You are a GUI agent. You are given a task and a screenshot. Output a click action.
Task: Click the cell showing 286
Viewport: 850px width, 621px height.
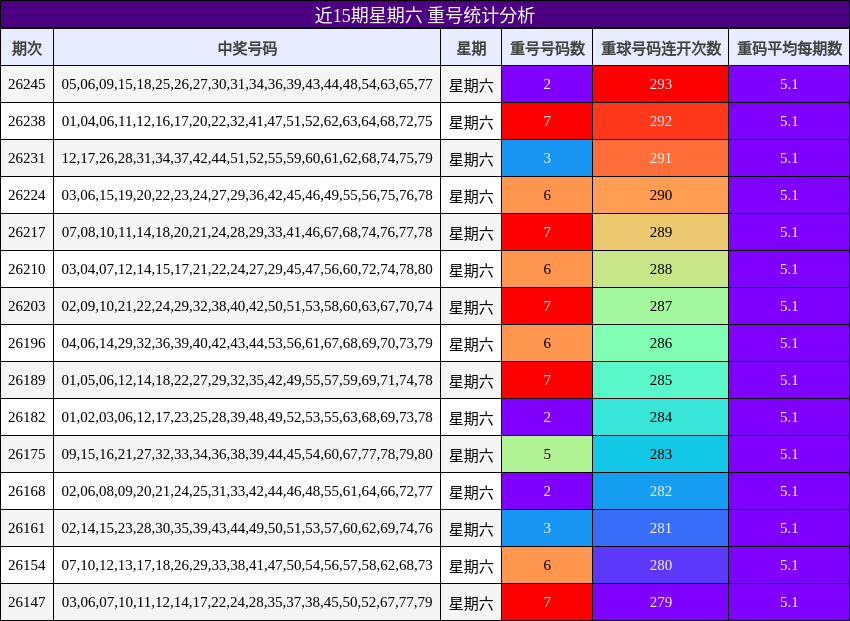coord(660,343)
